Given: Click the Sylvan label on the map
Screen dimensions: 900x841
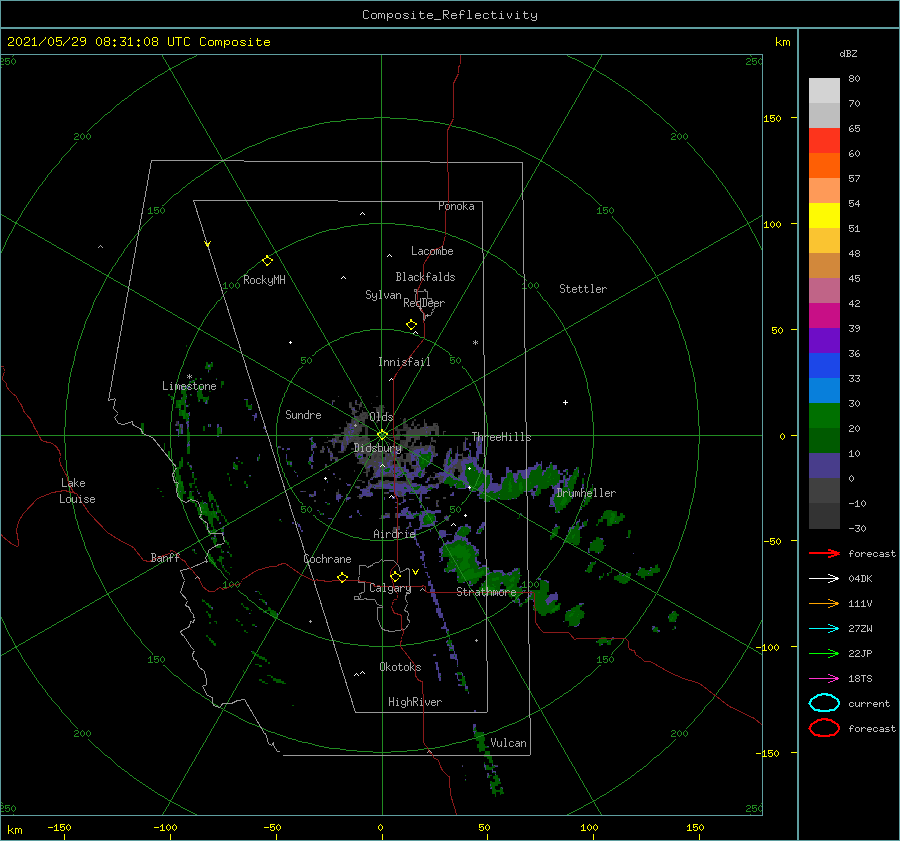Looking at the screenshot, I should [383, 295].
